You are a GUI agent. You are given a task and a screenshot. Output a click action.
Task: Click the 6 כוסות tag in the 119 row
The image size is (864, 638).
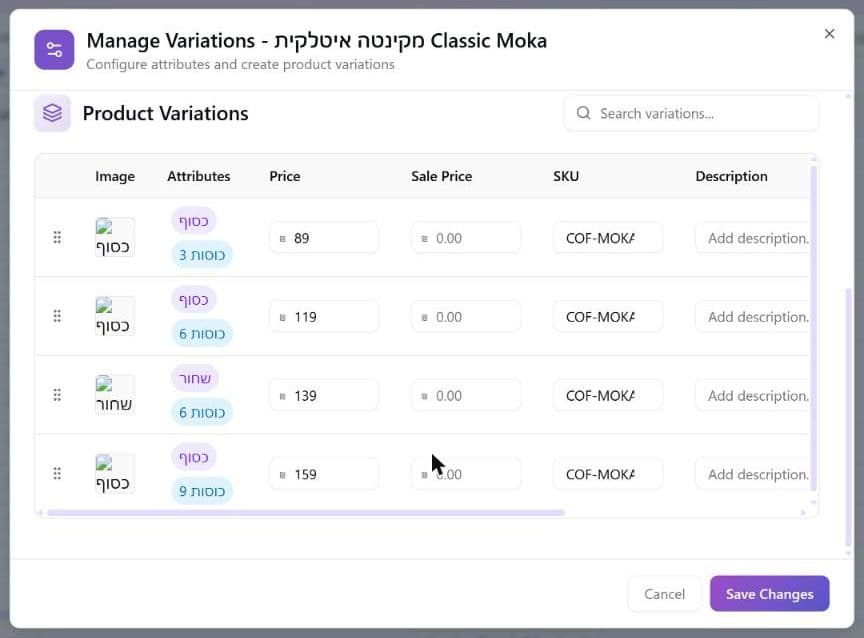pos(202,333)
